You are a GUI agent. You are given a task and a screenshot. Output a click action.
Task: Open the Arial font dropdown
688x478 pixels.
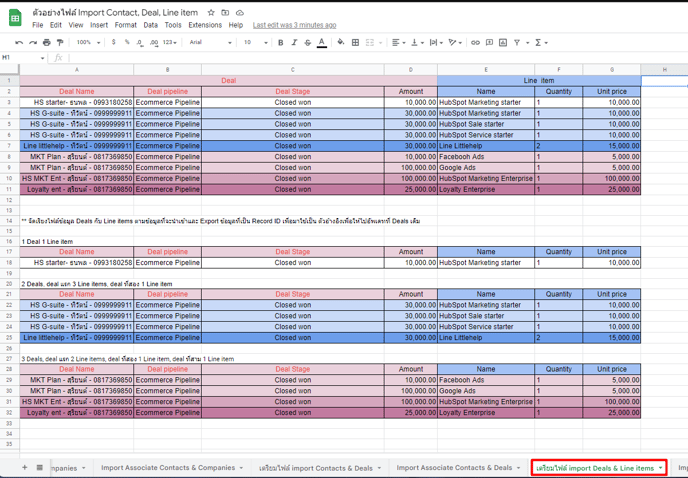point(210,43)
